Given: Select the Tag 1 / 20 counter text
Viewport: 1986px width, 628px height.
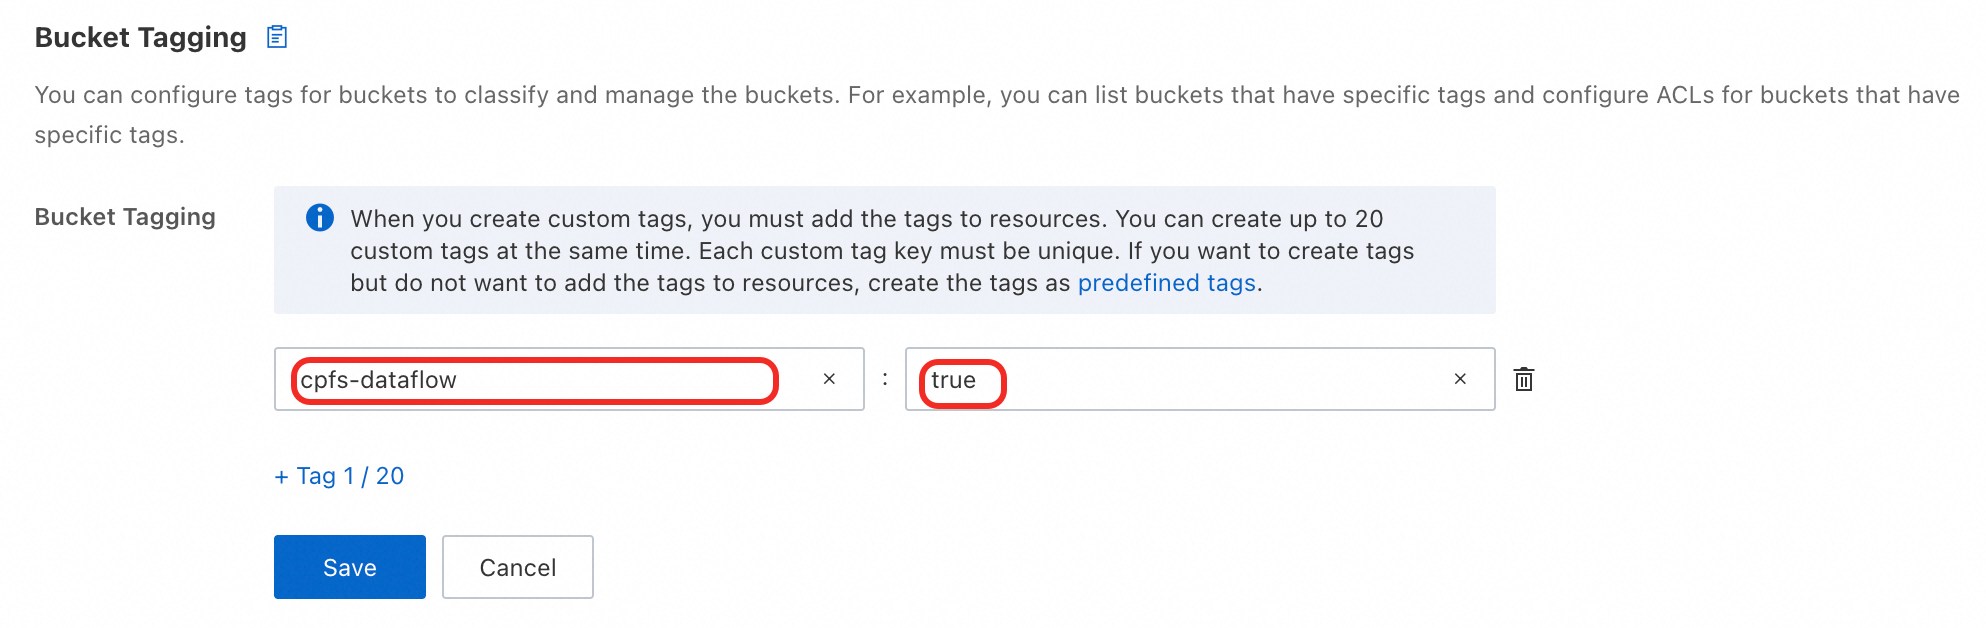Looking at the screenshot, I should point(351,476).
